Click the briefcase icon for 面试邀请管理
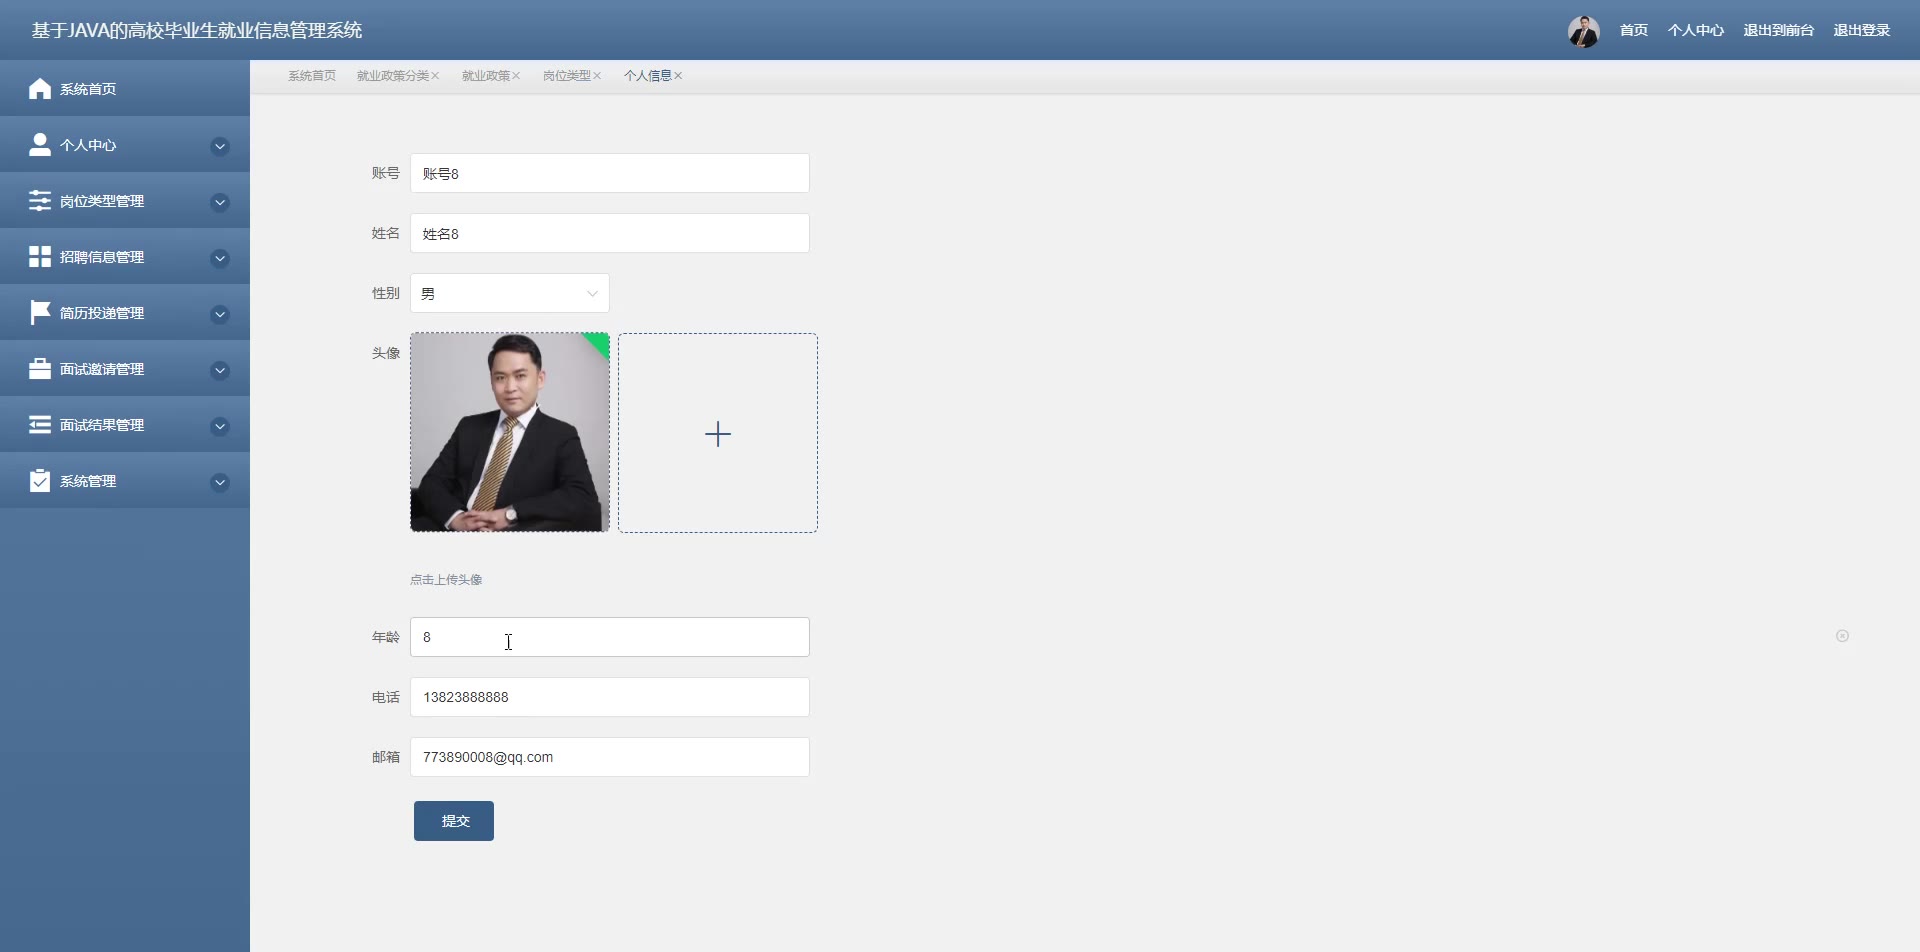Screen dimensions: 1920x952 [x=40, y=369]
